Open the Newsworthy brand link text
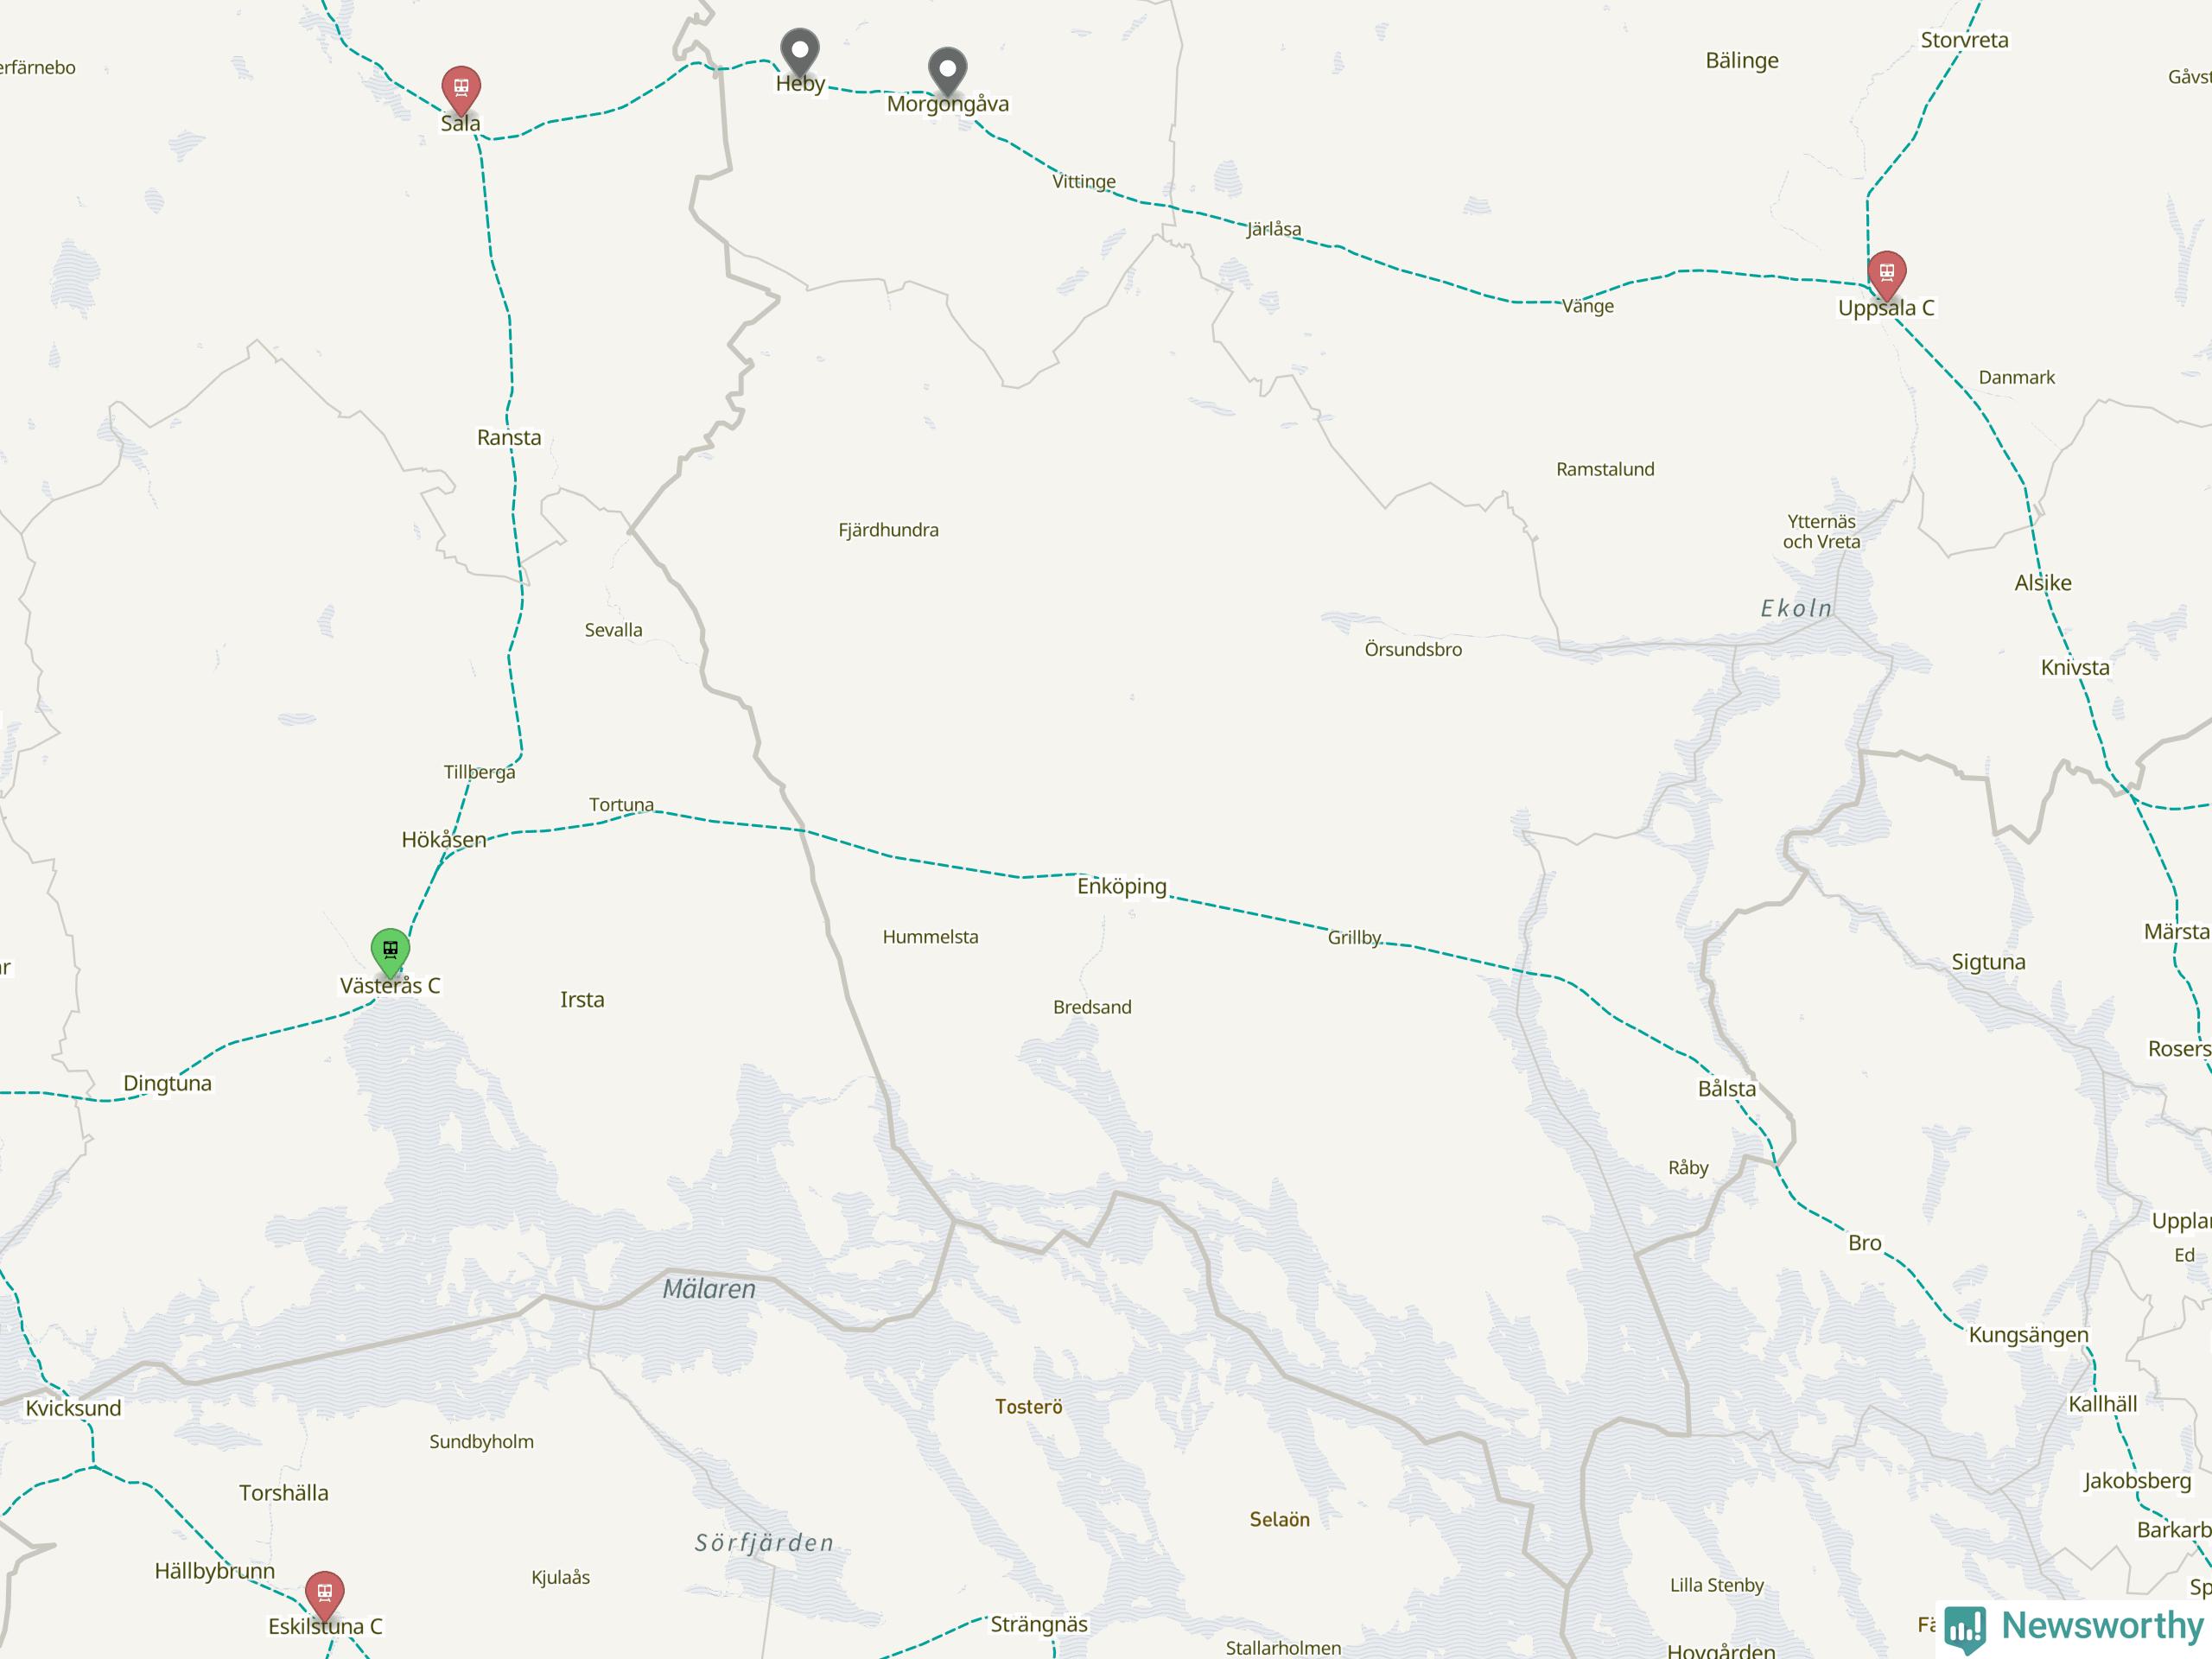The width and height of the screenshot is (2212, 1659). (2102, 1625)
